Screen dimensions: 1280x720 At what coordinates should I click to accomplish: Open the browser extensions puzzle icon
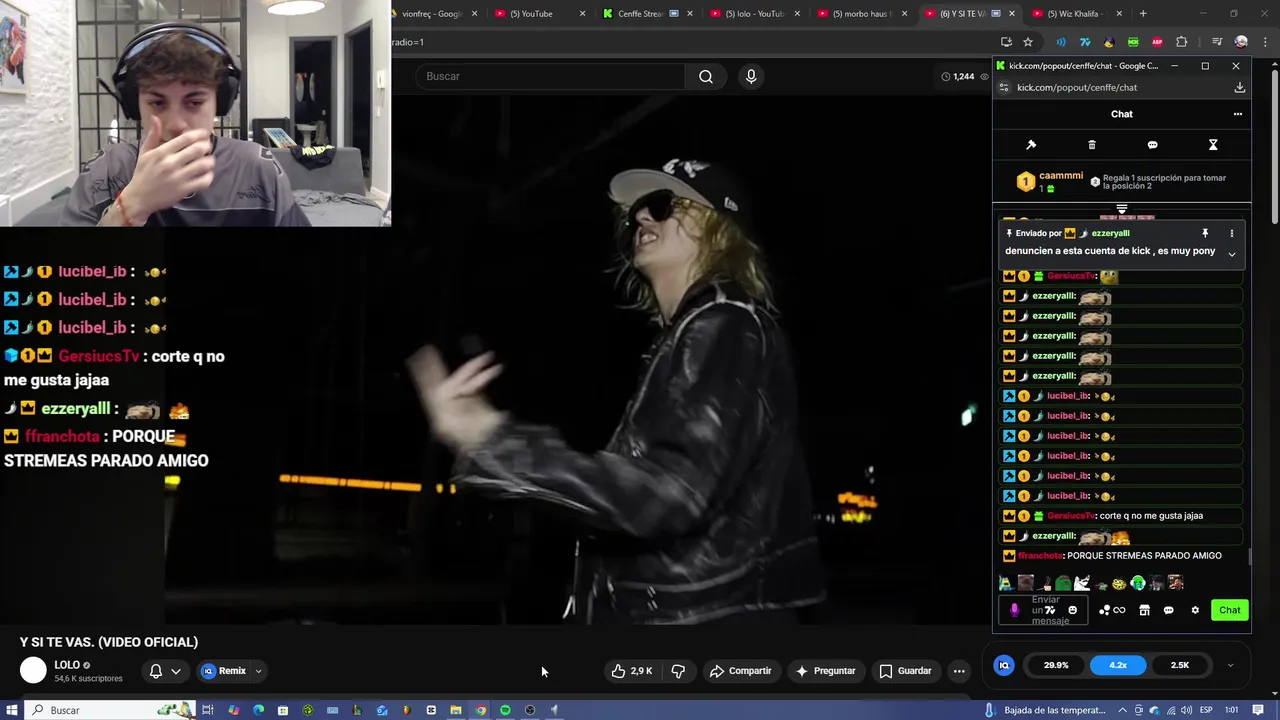(1182, 42)
